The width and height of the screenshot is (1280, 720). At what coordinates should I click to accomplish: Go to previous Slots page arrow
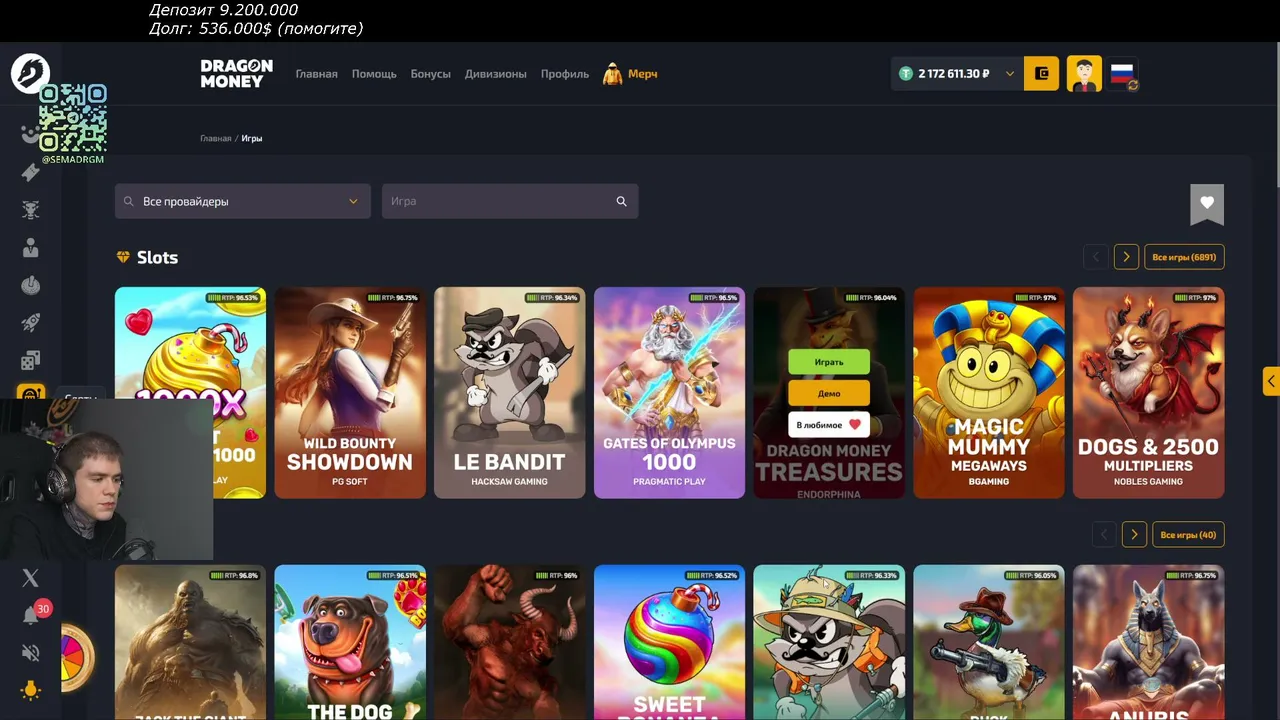tap(1095, 257)
